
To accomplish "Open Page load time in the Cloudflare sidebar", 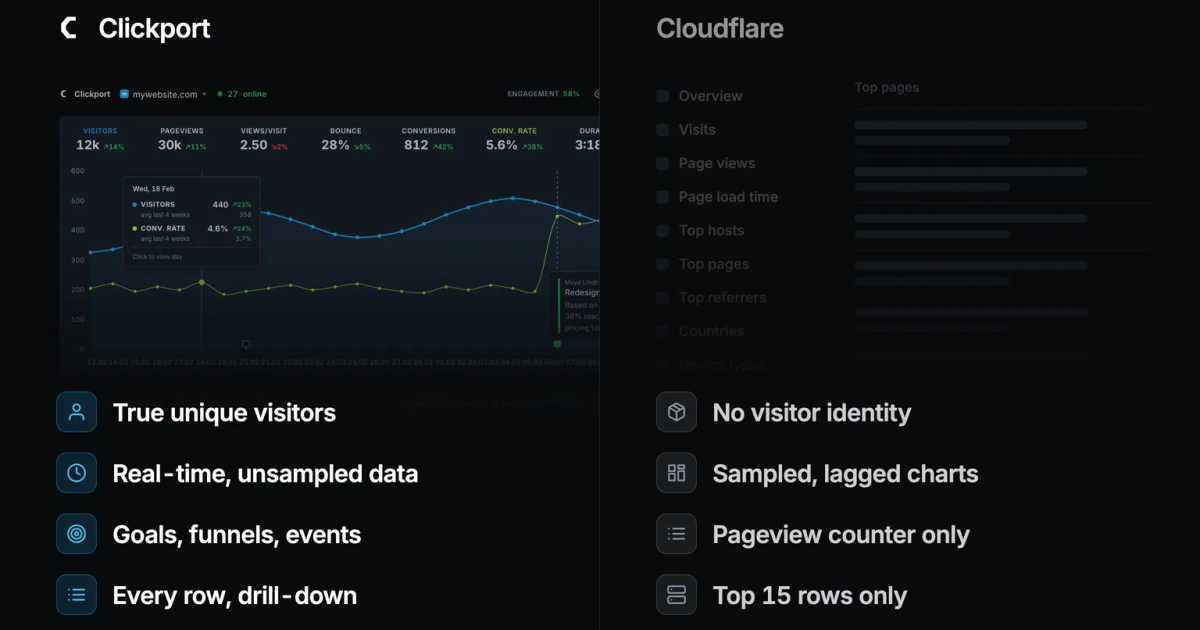I will coord(728,197).
